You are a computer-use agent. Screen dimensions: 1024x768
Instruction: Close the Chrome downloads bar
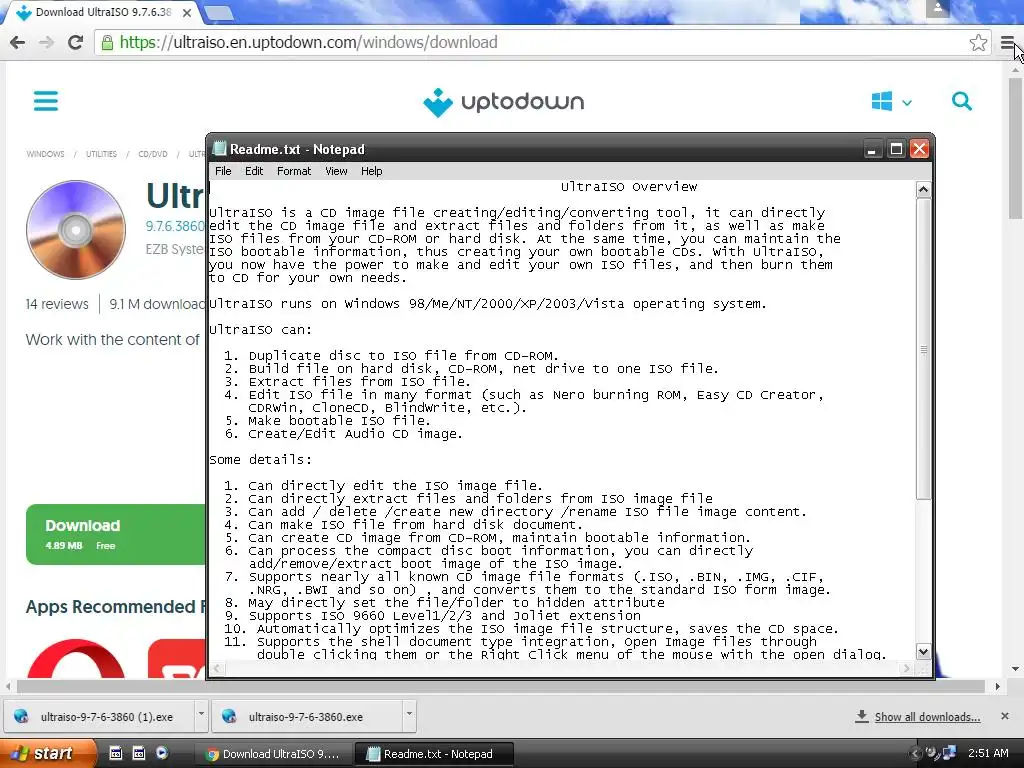pos(1004,716)
